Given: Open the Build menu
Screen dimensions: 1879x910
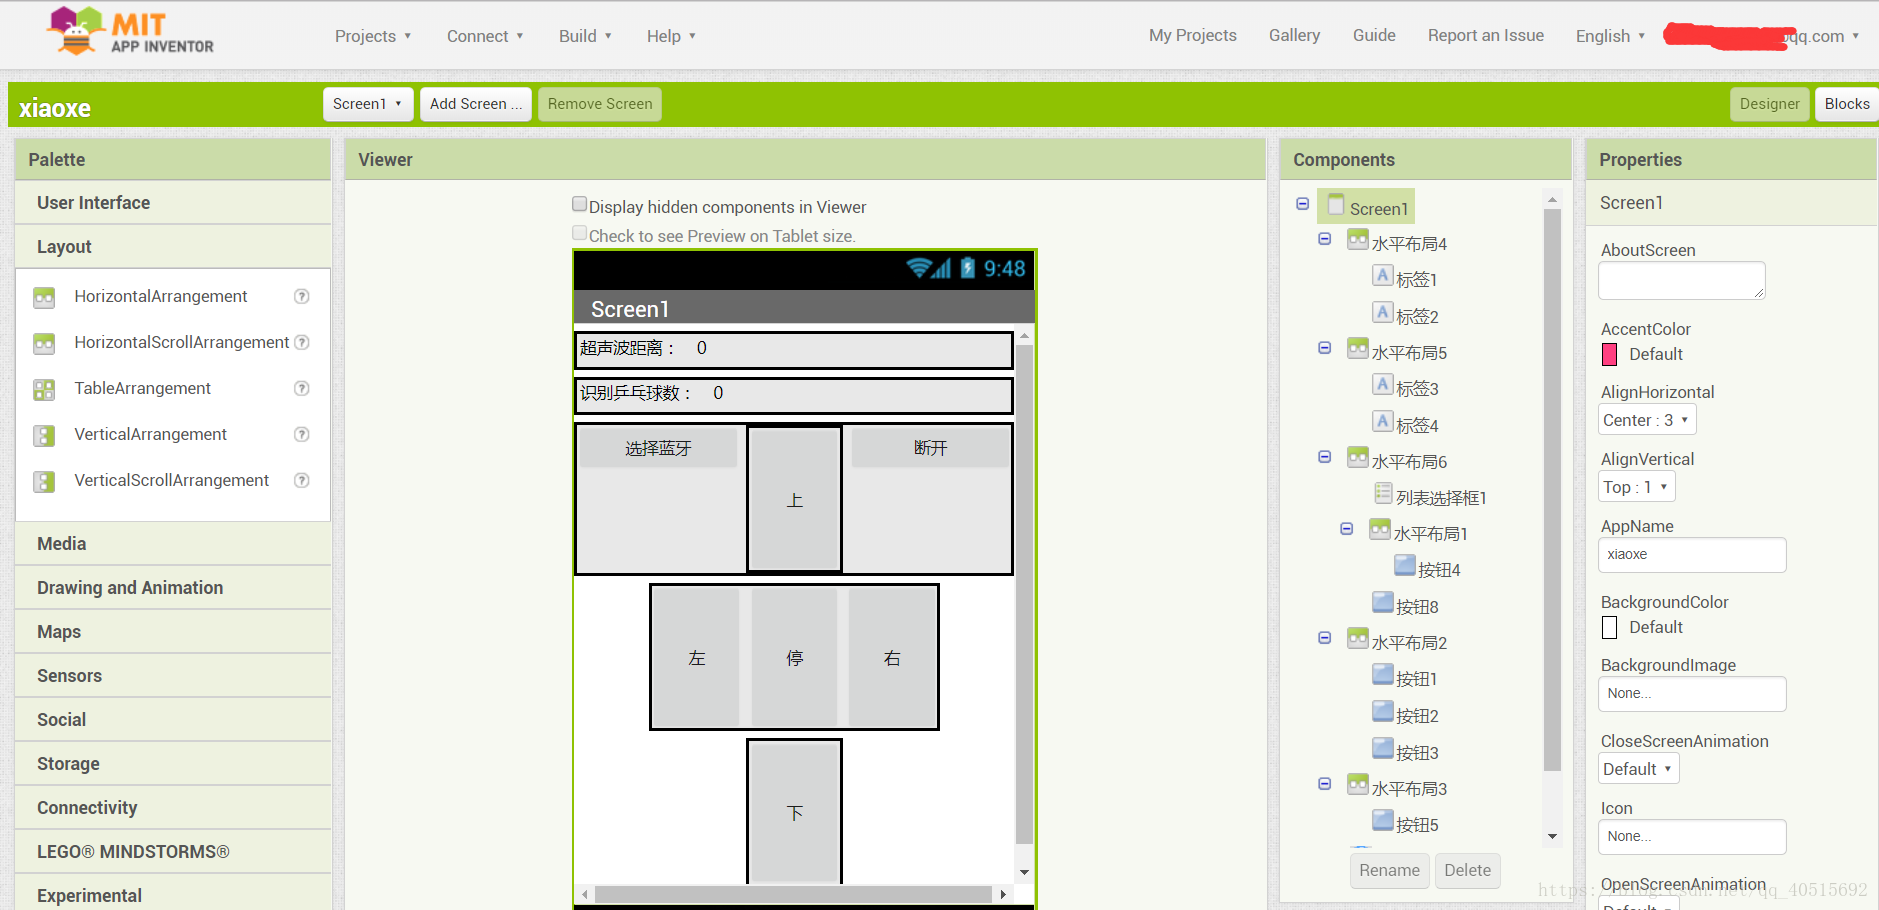Looking at the screenshot, I should click(584, 35).
